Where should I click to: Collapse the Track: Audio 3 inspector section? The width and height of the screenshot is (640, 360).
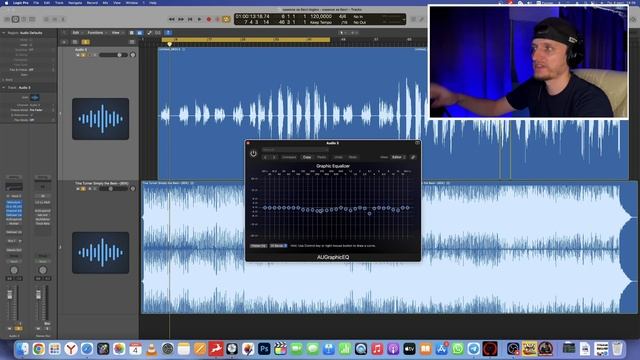pyautogui.click(x=4, y=87)
